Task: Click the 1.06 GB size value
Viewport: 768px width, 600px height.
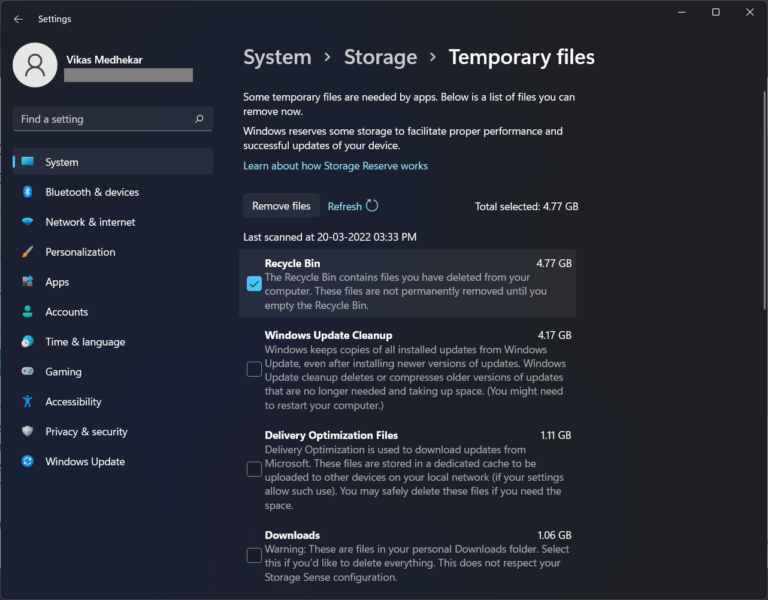Action: [554, 535]
